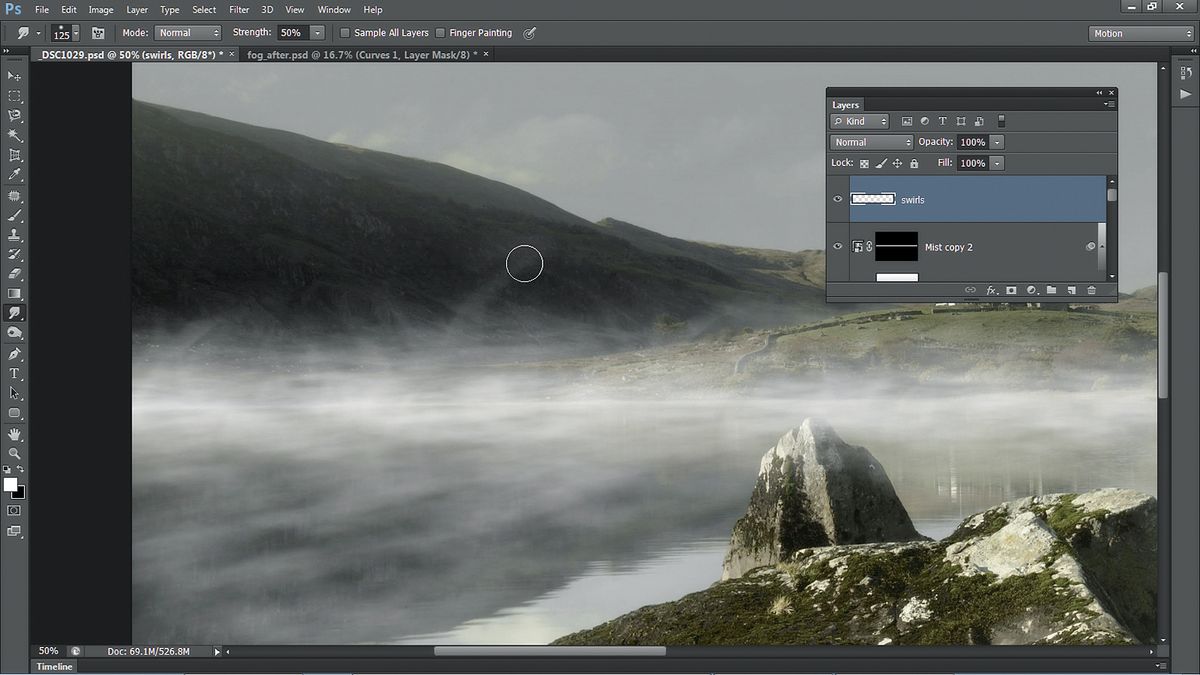Select the Zoom tool
This screenshot has height=675, width=1200.
click(x=14, y=453)
